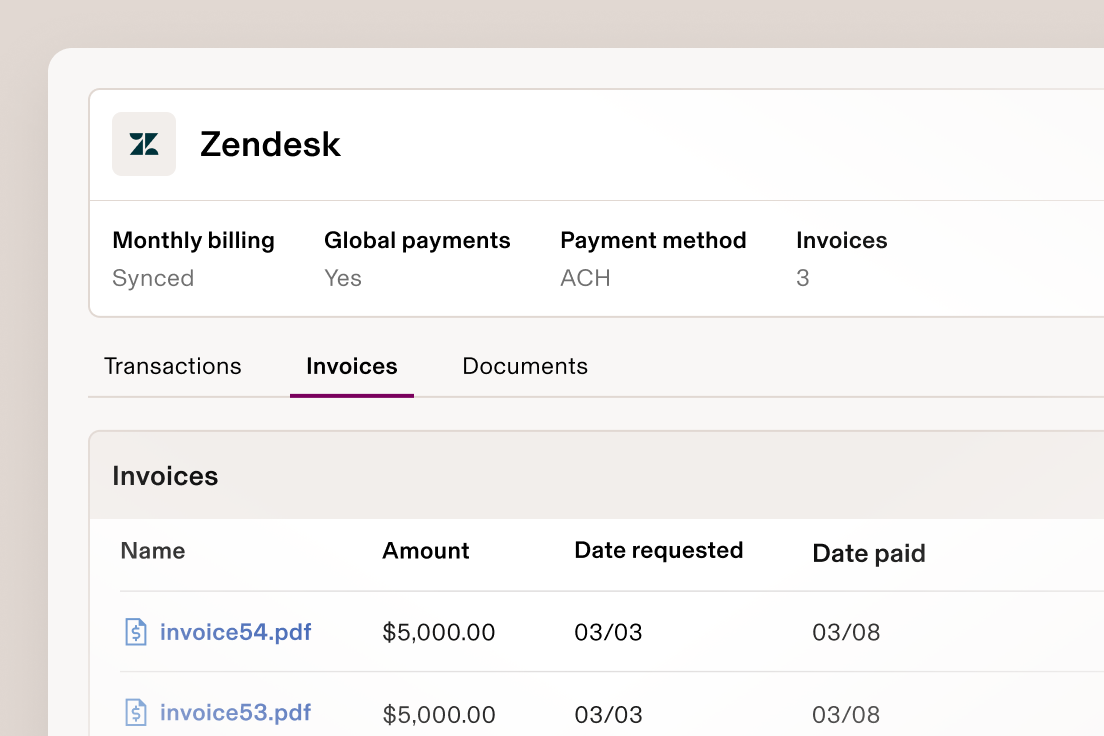Click the Invoices count showing 3
The image size is (1104, 736).
[x=802, y=278]
